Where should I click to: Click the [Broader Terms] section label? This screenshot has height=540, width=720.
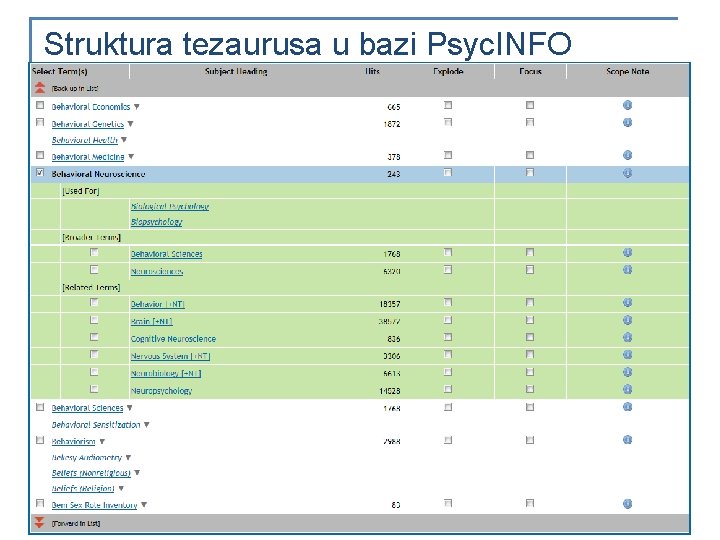[x=91, y=237]
